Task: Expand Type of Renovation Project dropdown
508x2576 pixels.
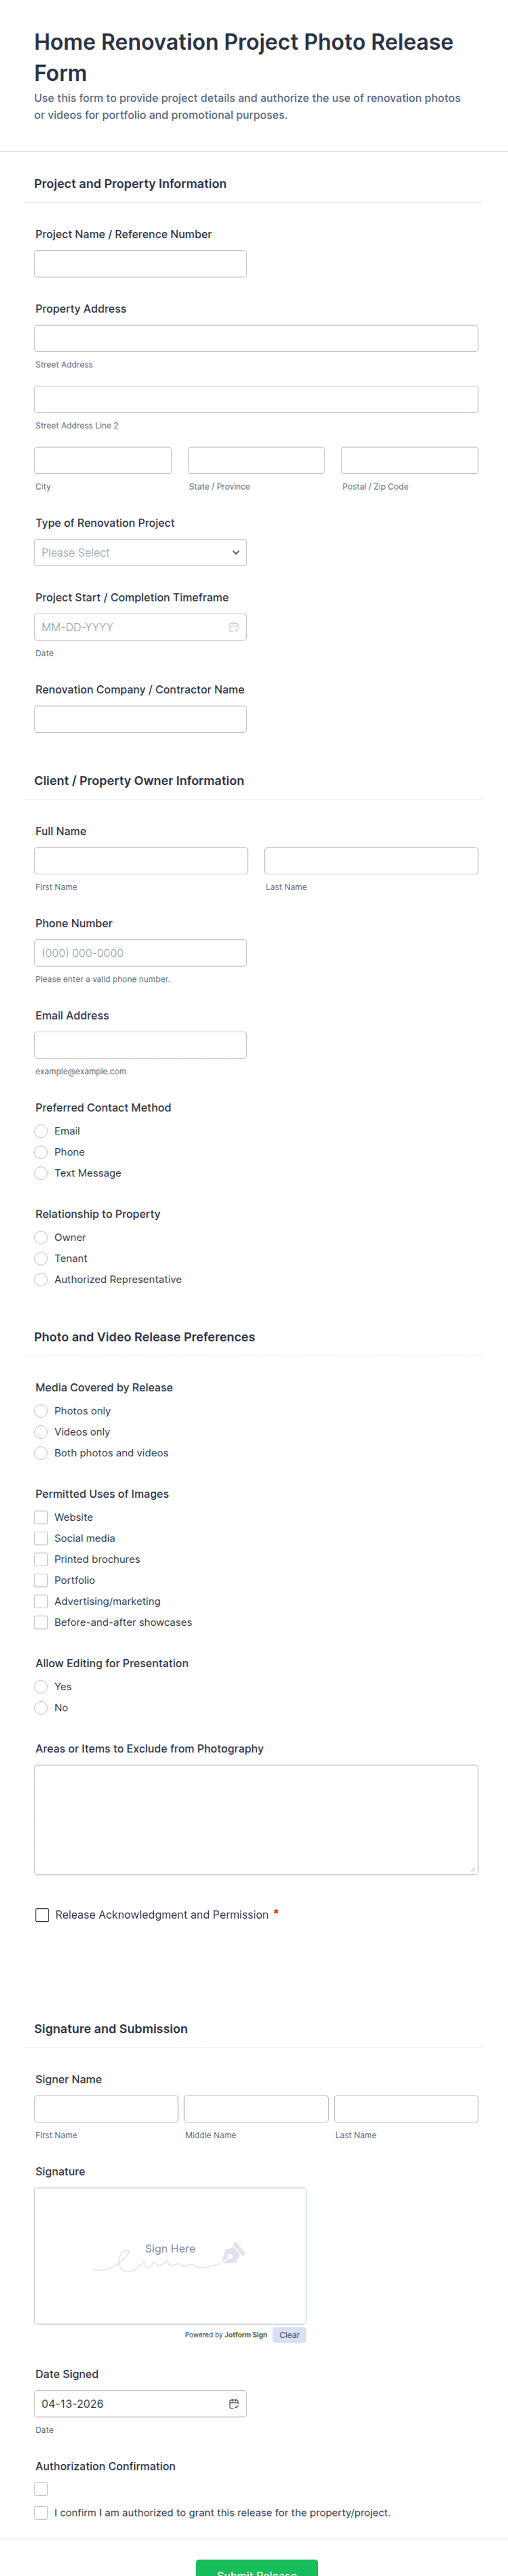Action: point(140,553)
